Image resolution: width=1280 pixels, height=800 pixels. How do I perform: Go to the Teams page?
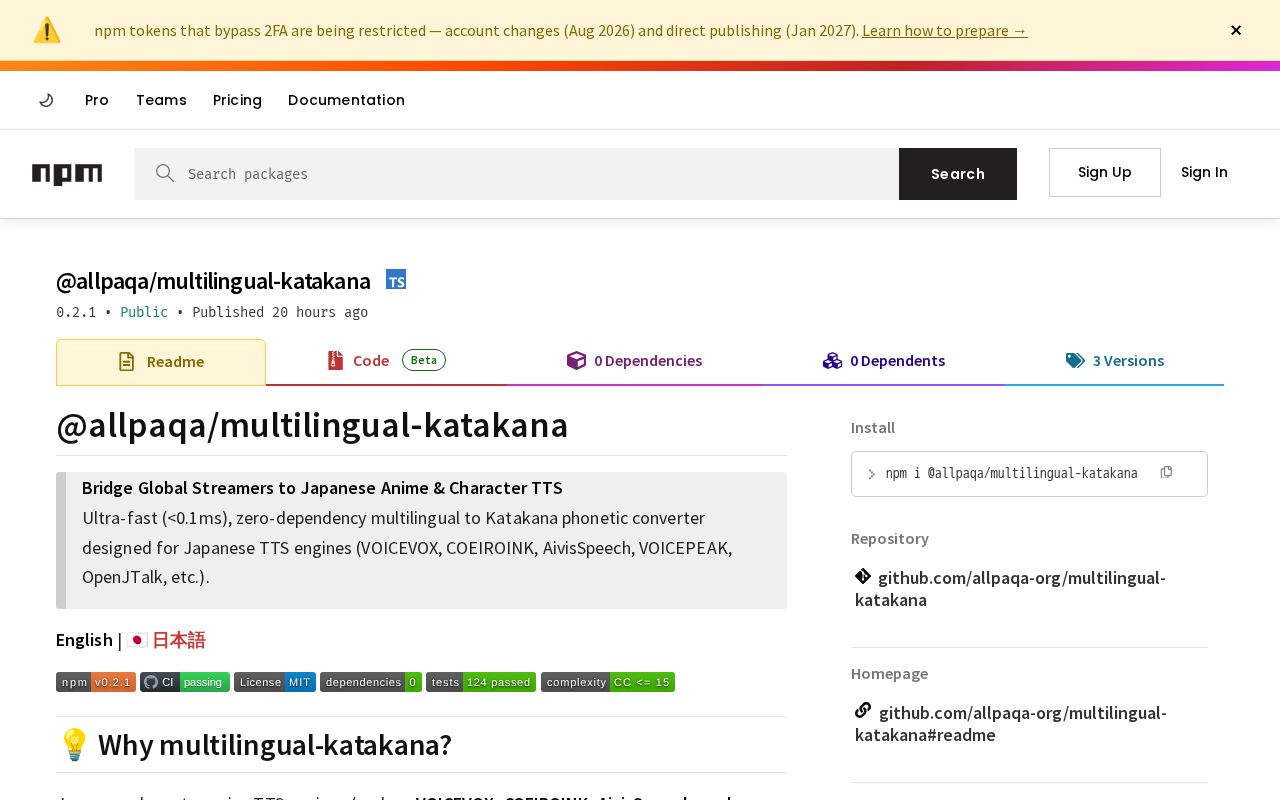point(161,100)
